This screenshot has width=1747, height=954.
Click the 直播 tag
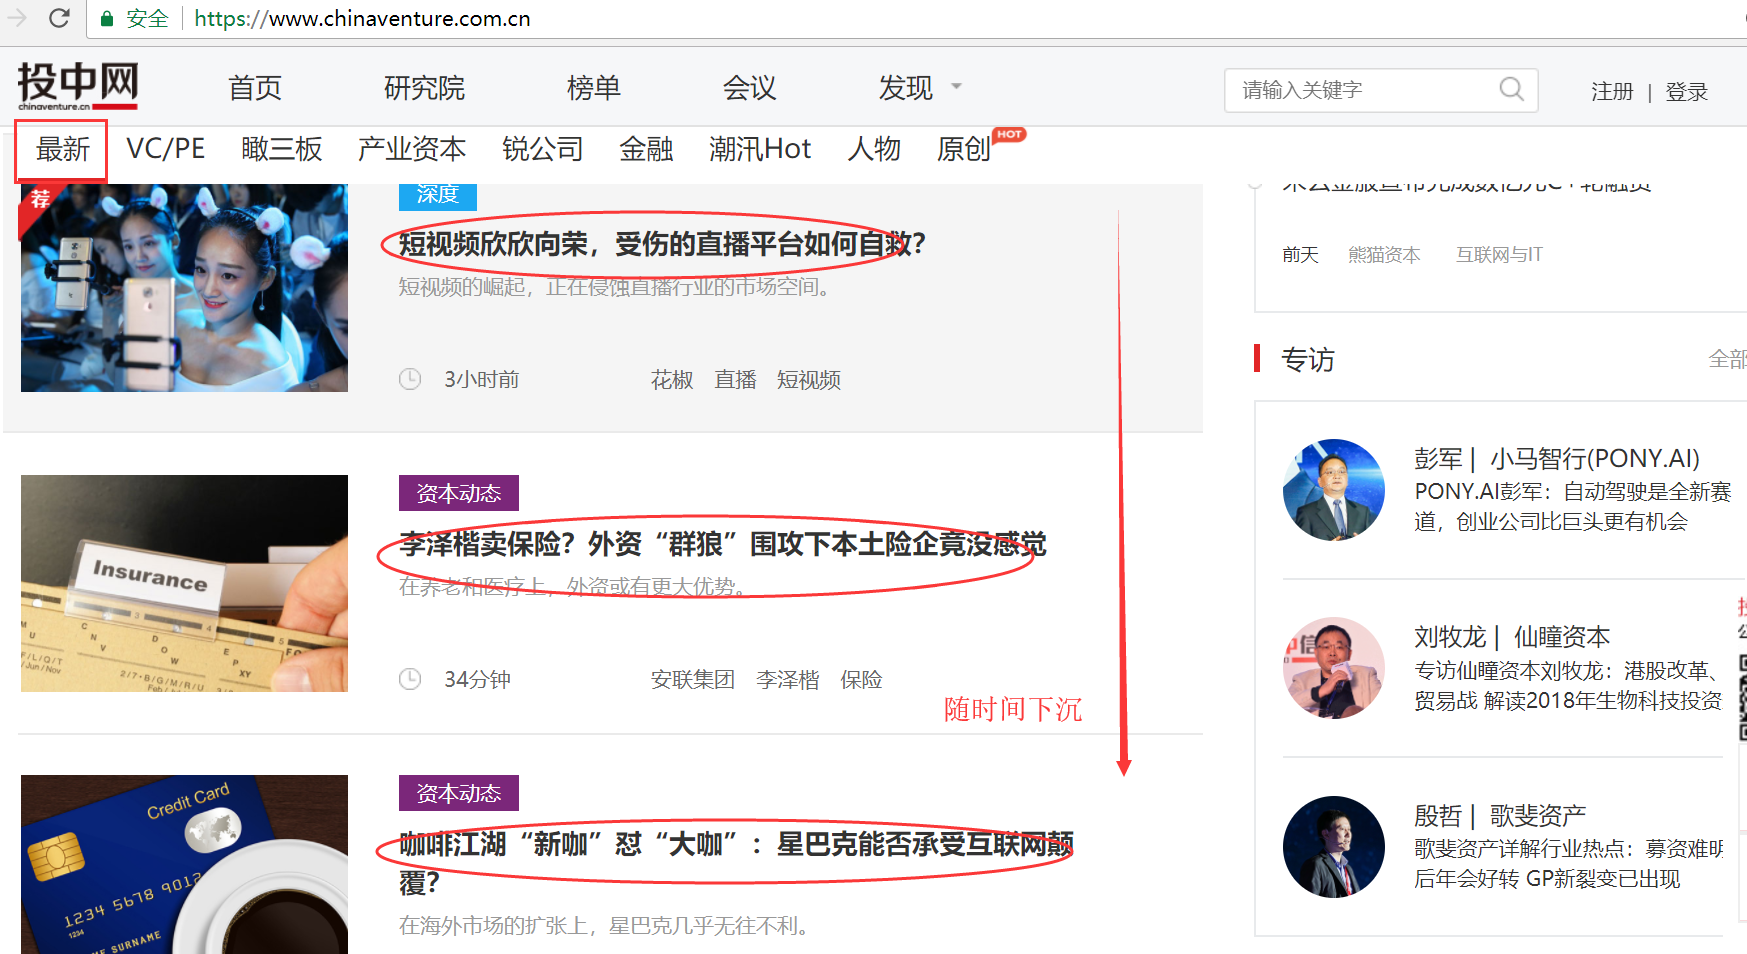735,380
